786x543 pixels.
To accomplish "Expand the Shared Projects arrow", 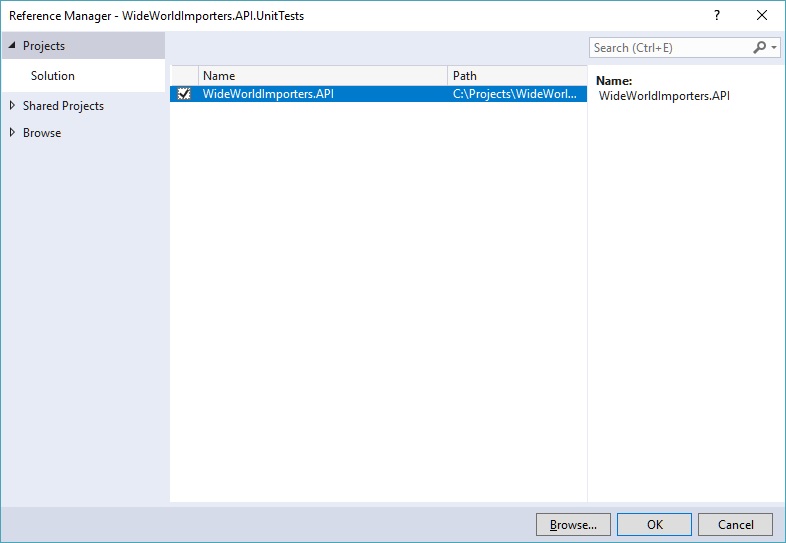I will (x=12, y=106).
